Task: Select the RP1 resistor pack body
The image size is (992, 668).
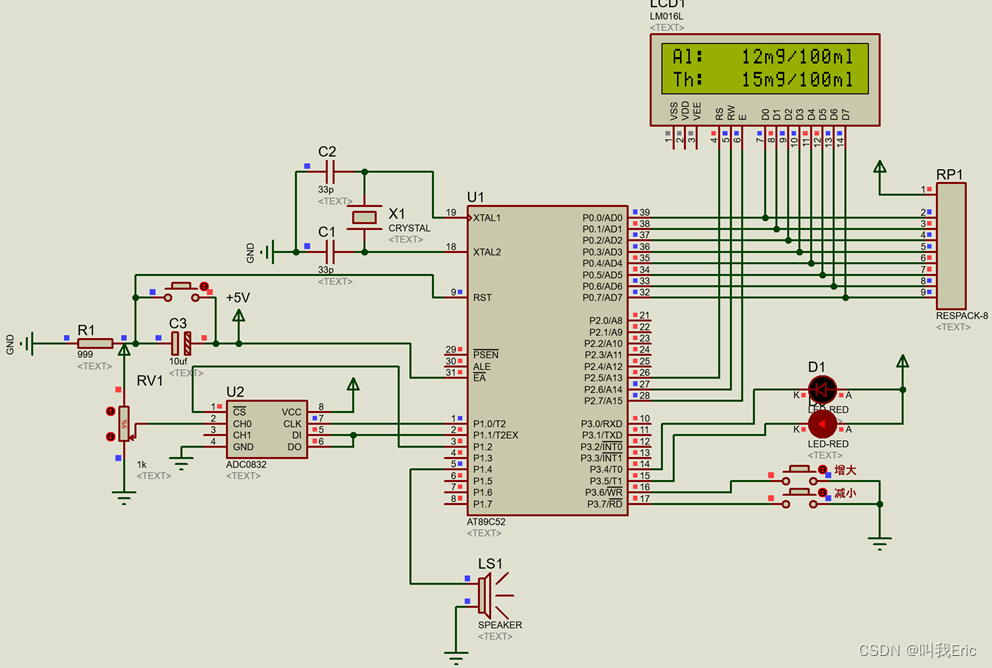Action: (951, 246)
